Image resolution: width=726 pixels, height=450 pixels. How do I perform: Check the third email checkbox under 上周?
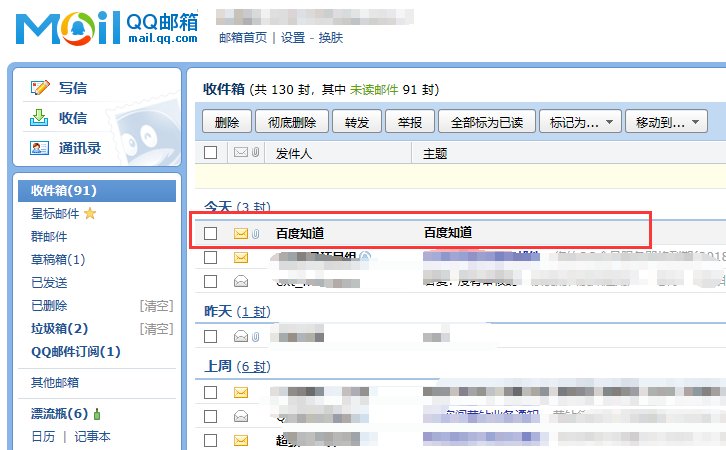click(210, 440)
